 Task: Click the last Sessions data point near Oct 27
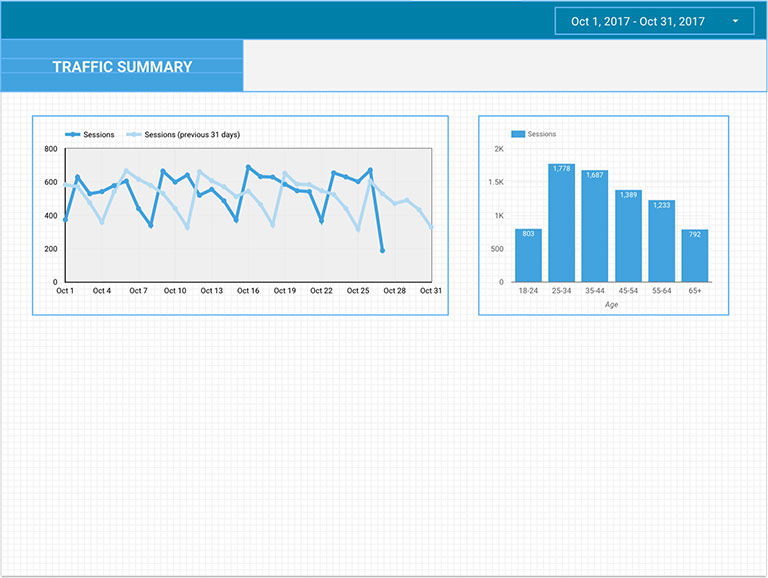(383, 250)
